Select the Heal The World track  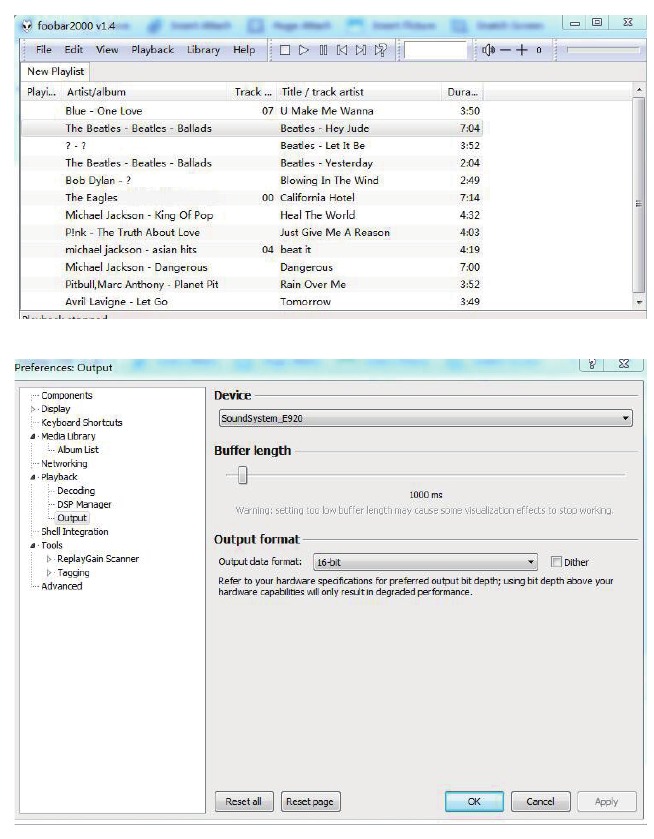pos(252,215)
